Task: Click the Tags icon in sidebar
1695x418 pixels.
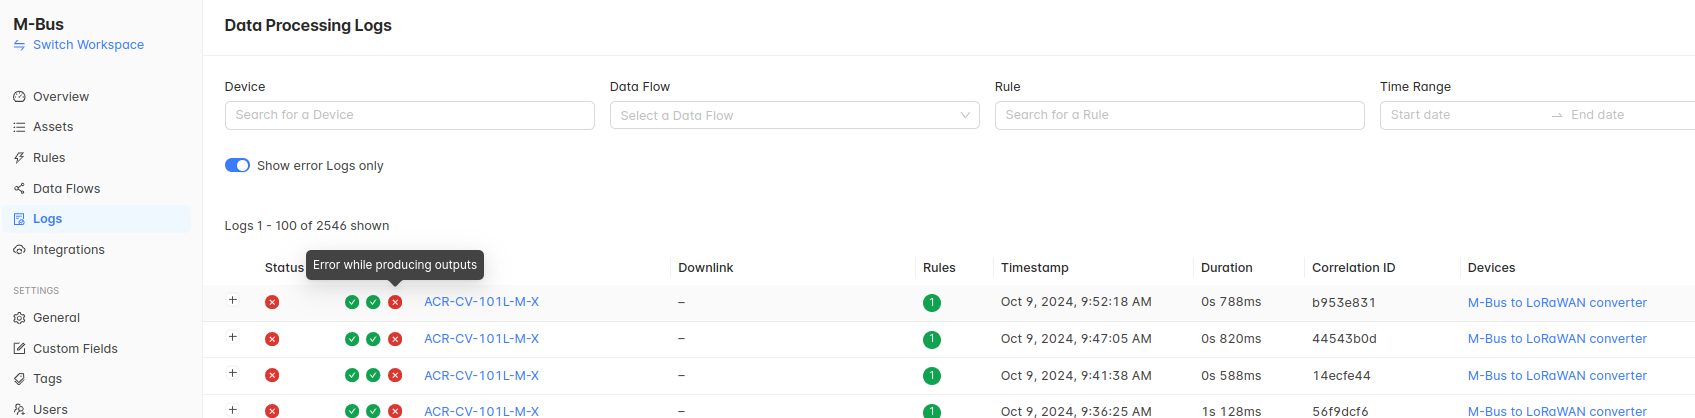Action: point(19,379)
